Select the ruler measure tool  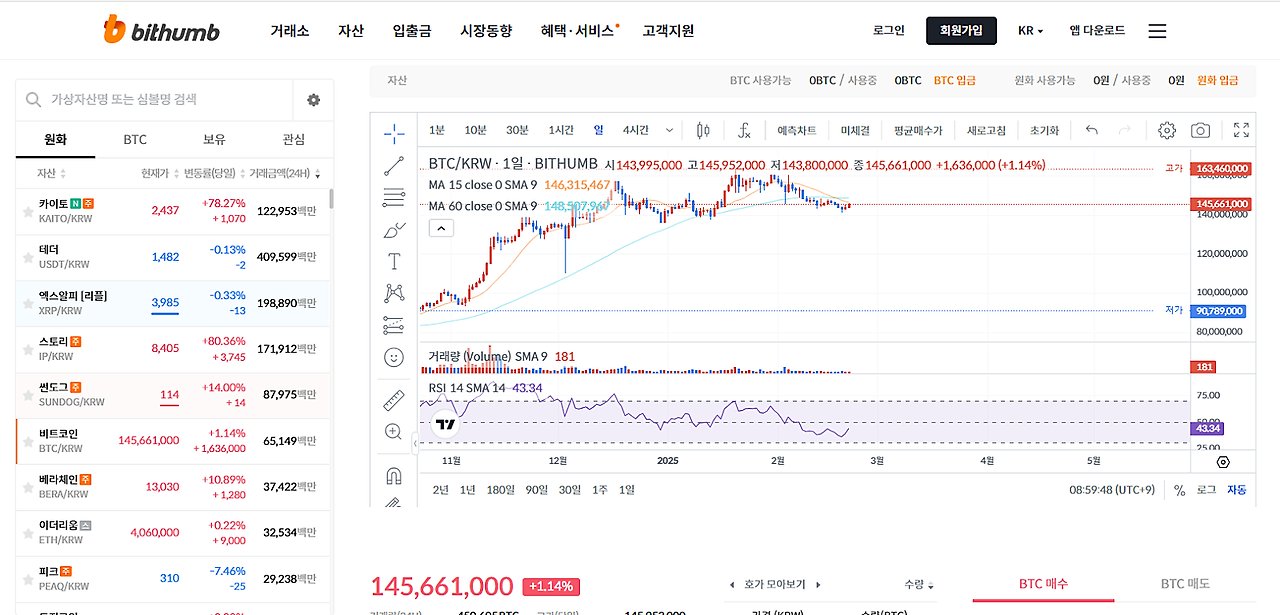394,400
